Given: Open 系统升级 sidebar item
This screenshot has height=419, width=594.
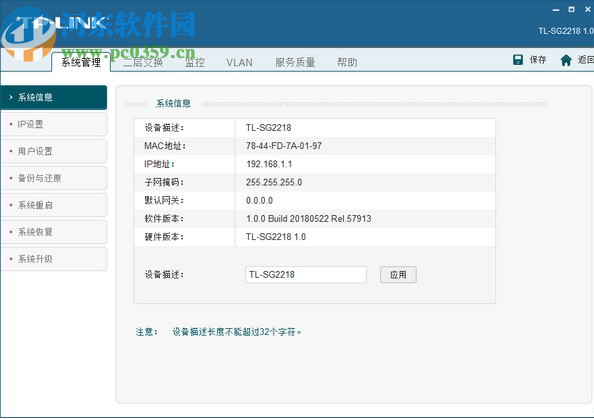Looking at the screenshot, I should (53, 259).
